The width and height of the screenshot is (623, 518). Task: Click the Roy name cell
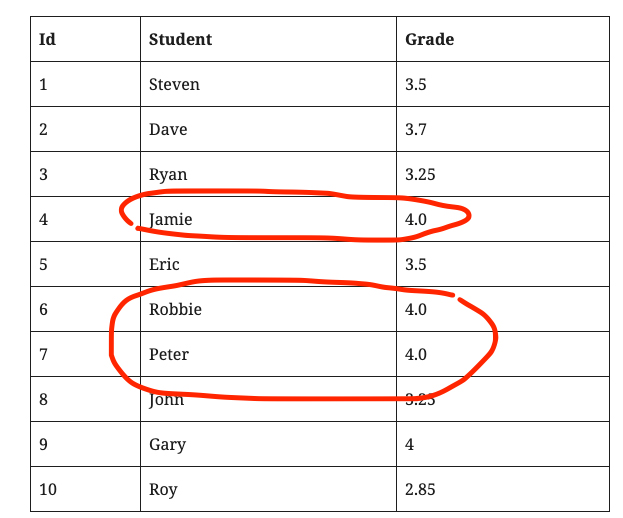click(268, 489)
